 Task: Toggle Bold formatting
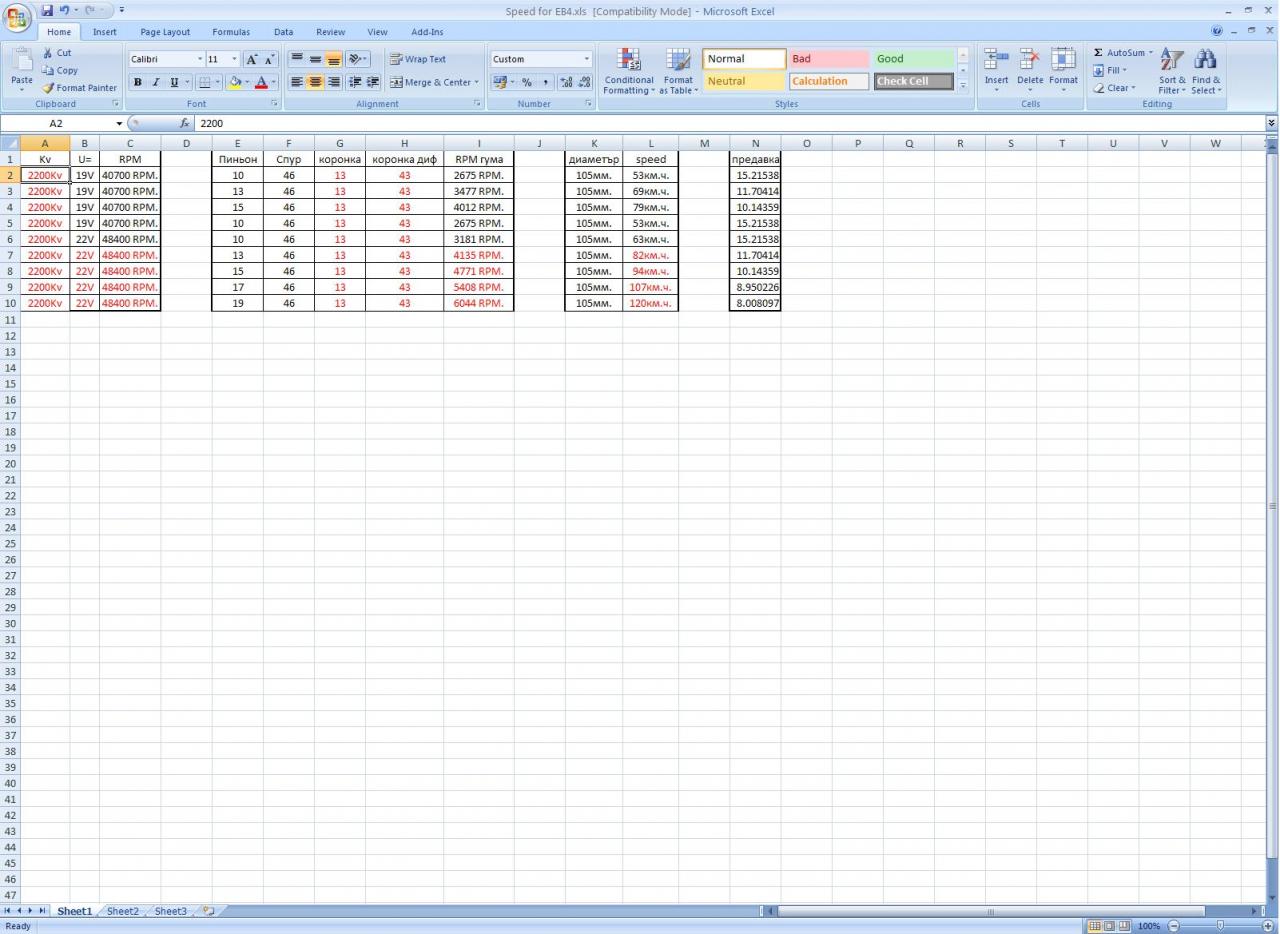[138, 83]
